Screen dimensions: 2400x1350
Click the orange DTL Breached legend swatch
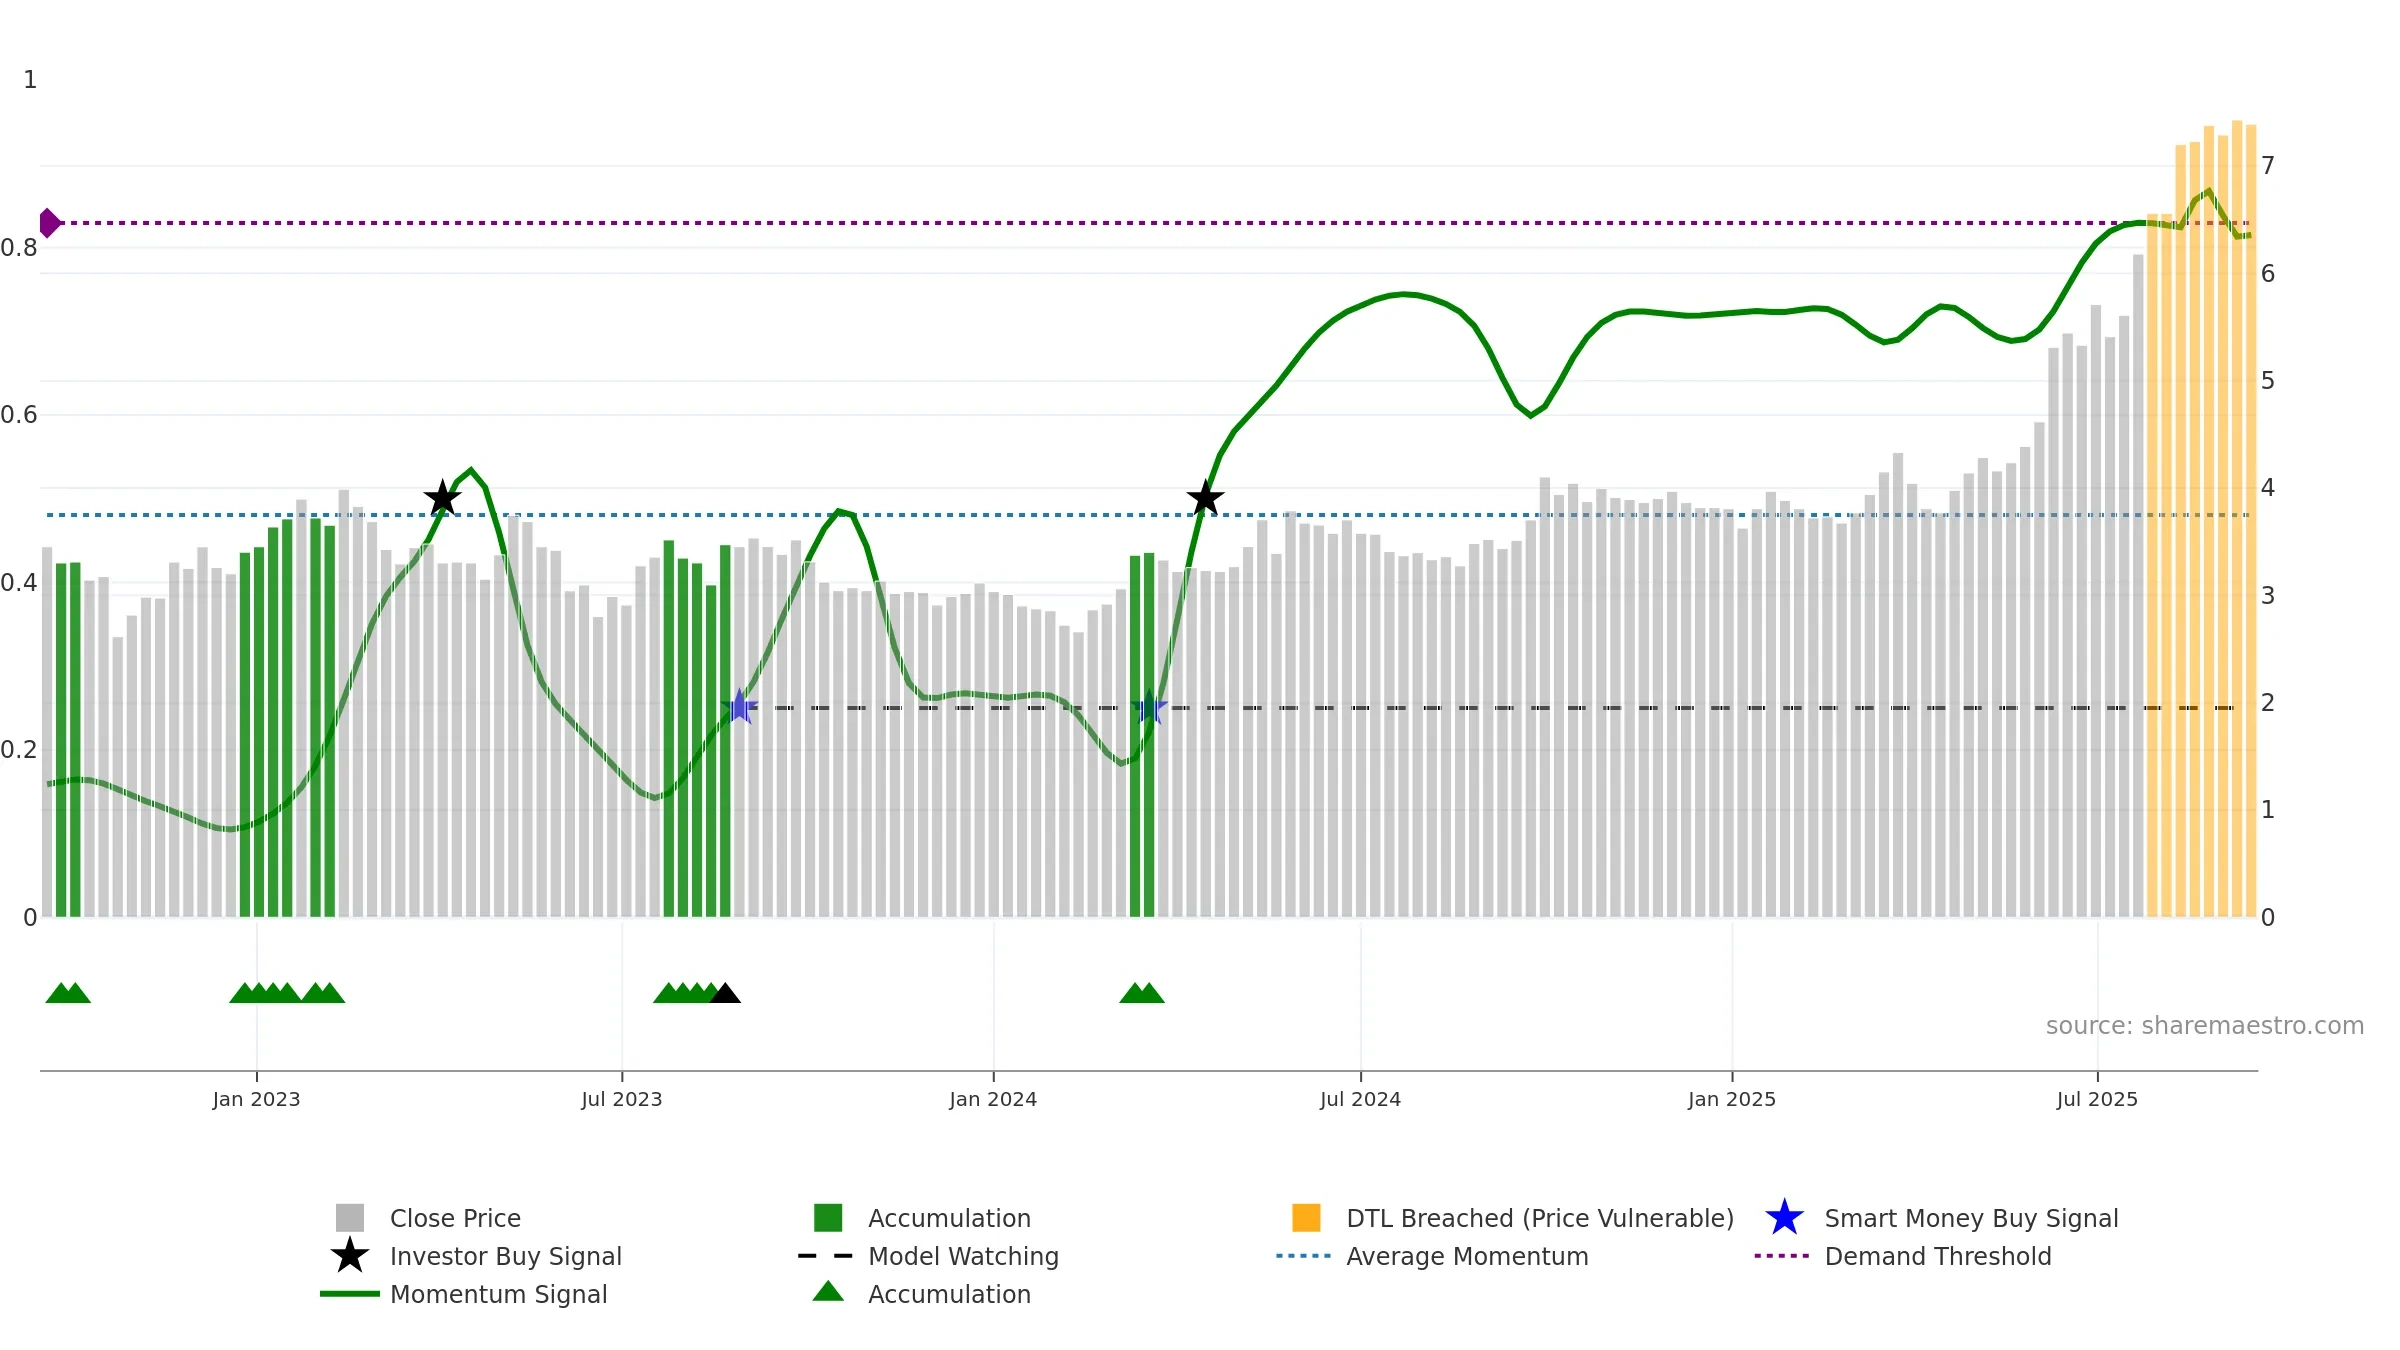[1306, 1218]
